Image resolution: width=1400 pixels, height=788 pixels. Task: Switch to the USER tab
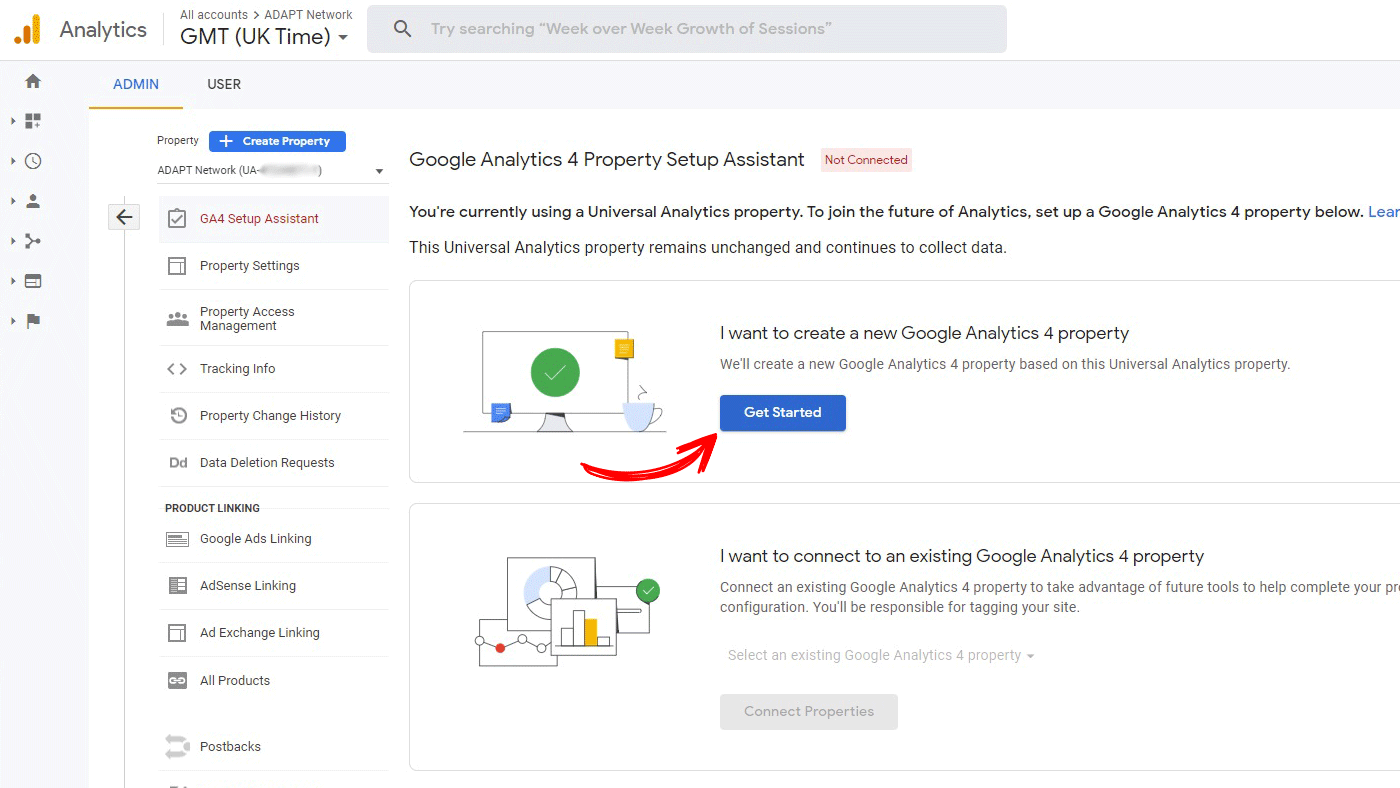pos(224,84)
